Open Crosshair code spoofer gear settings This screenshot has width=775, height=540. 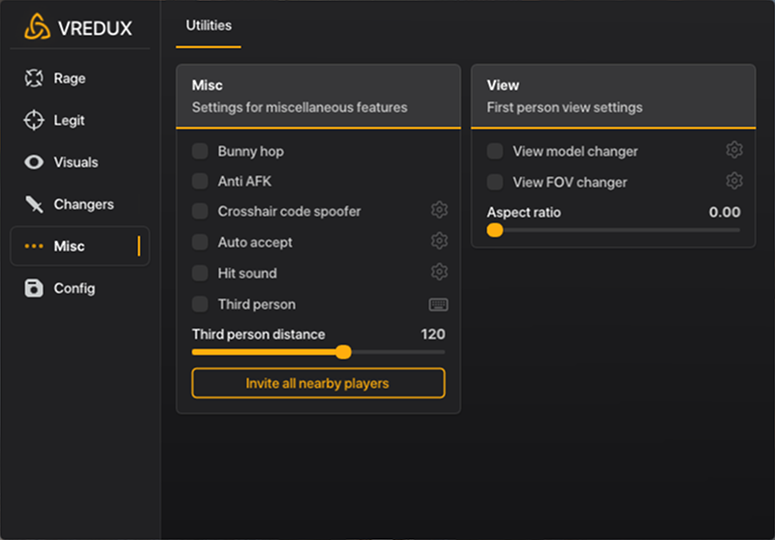tap(438, 211)
